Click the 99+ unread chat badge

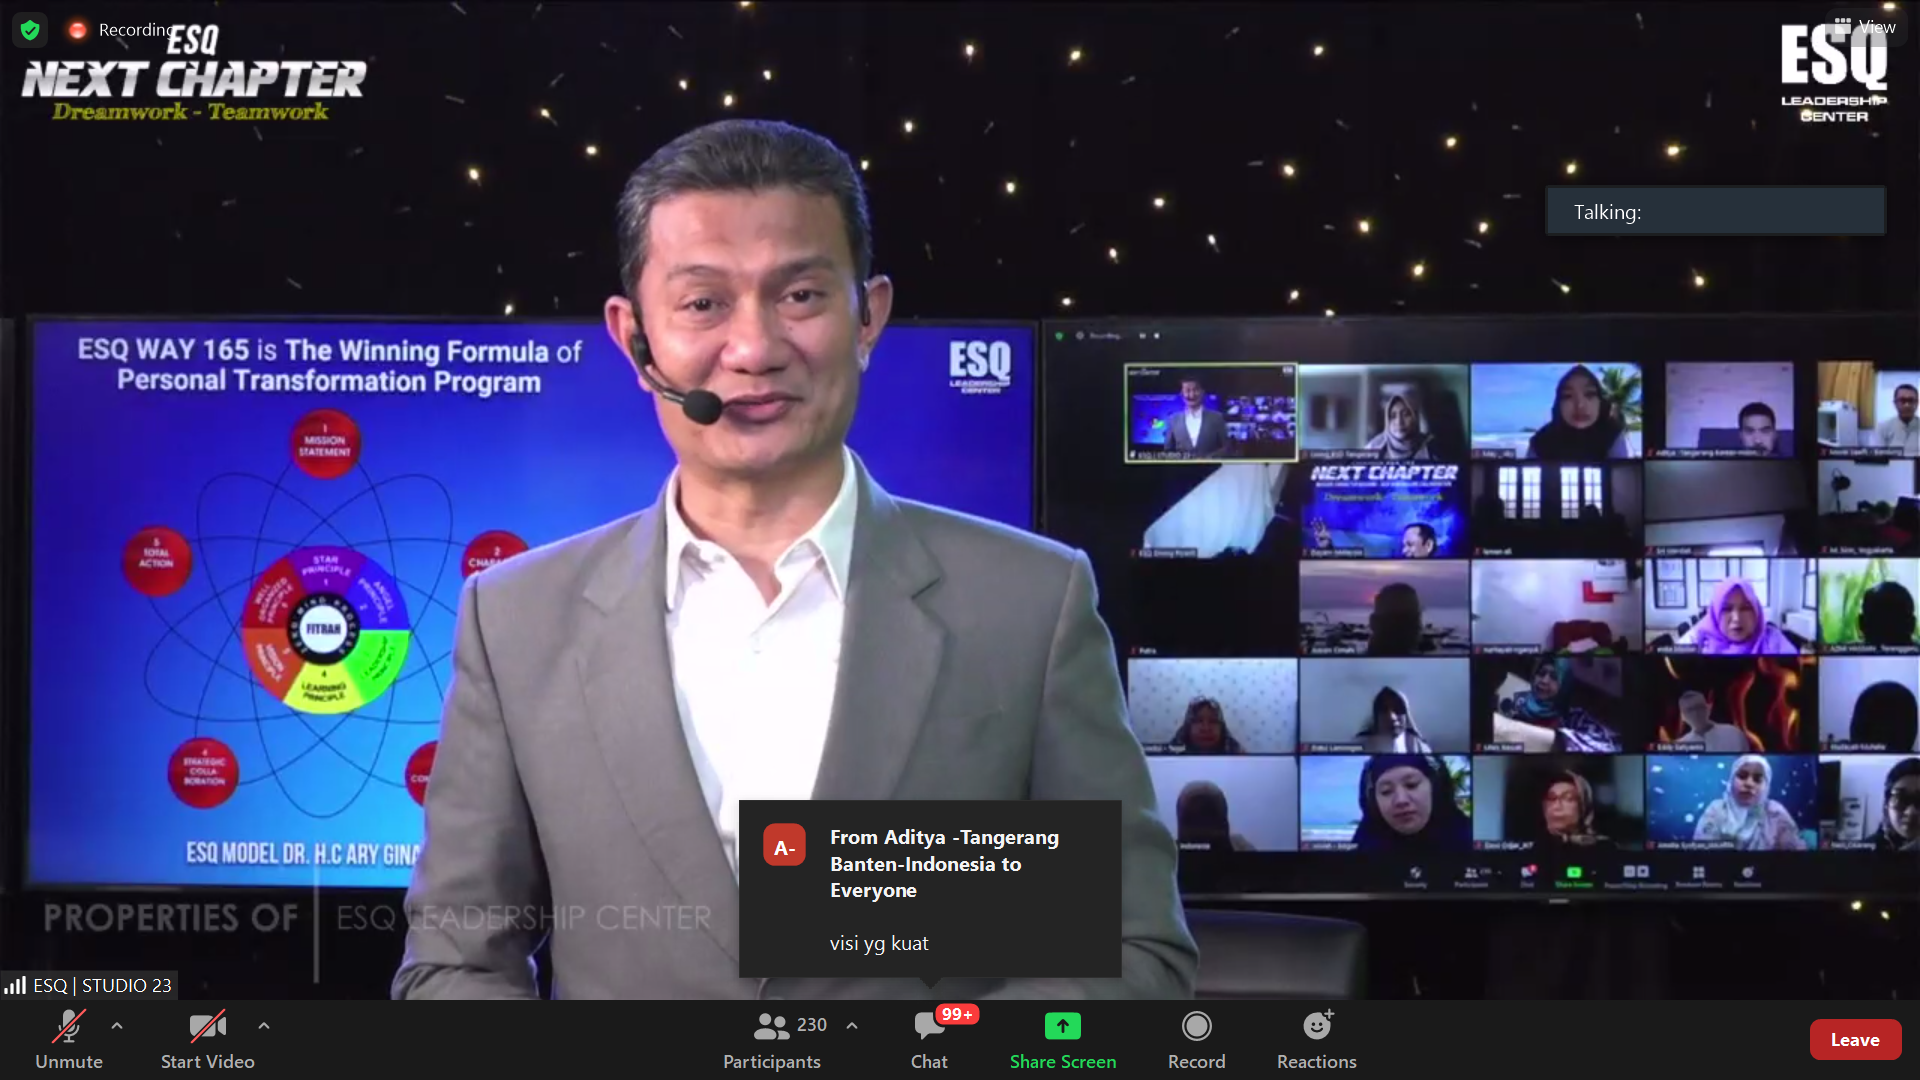click(957, 1014)
